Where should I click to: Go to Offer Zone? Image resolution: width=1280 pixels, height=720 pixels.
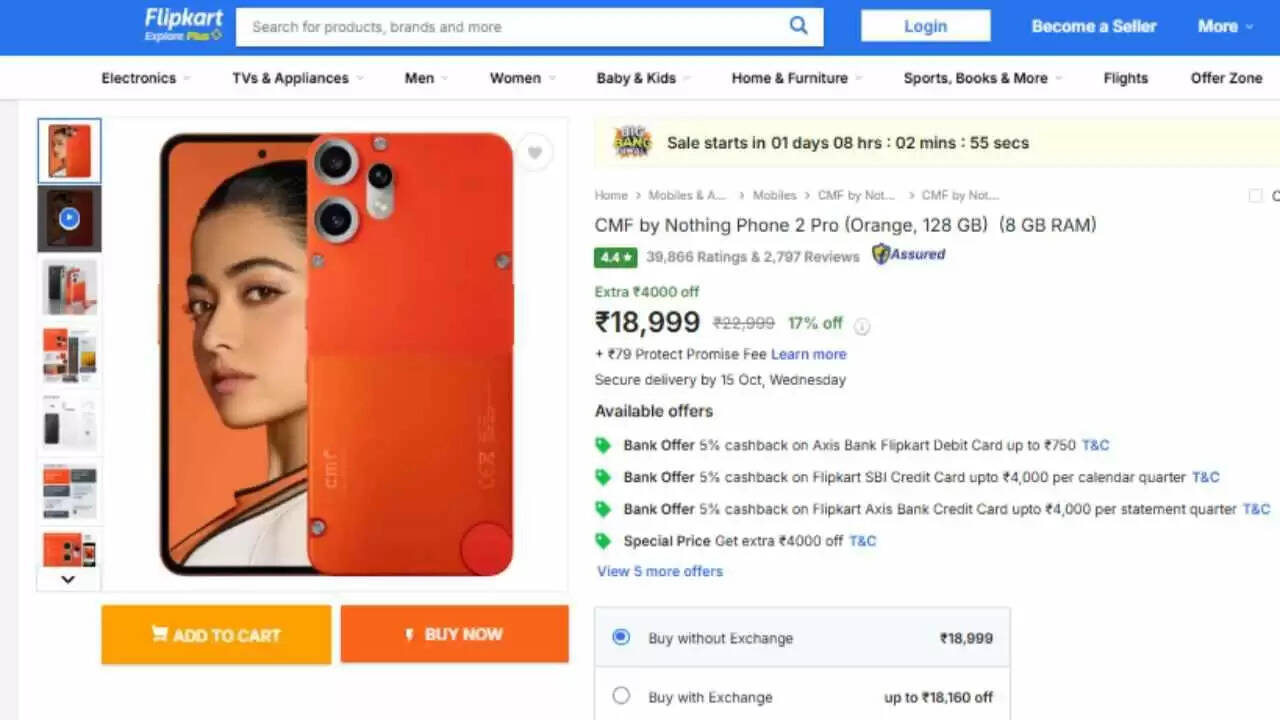click(x=1226, y=78)
